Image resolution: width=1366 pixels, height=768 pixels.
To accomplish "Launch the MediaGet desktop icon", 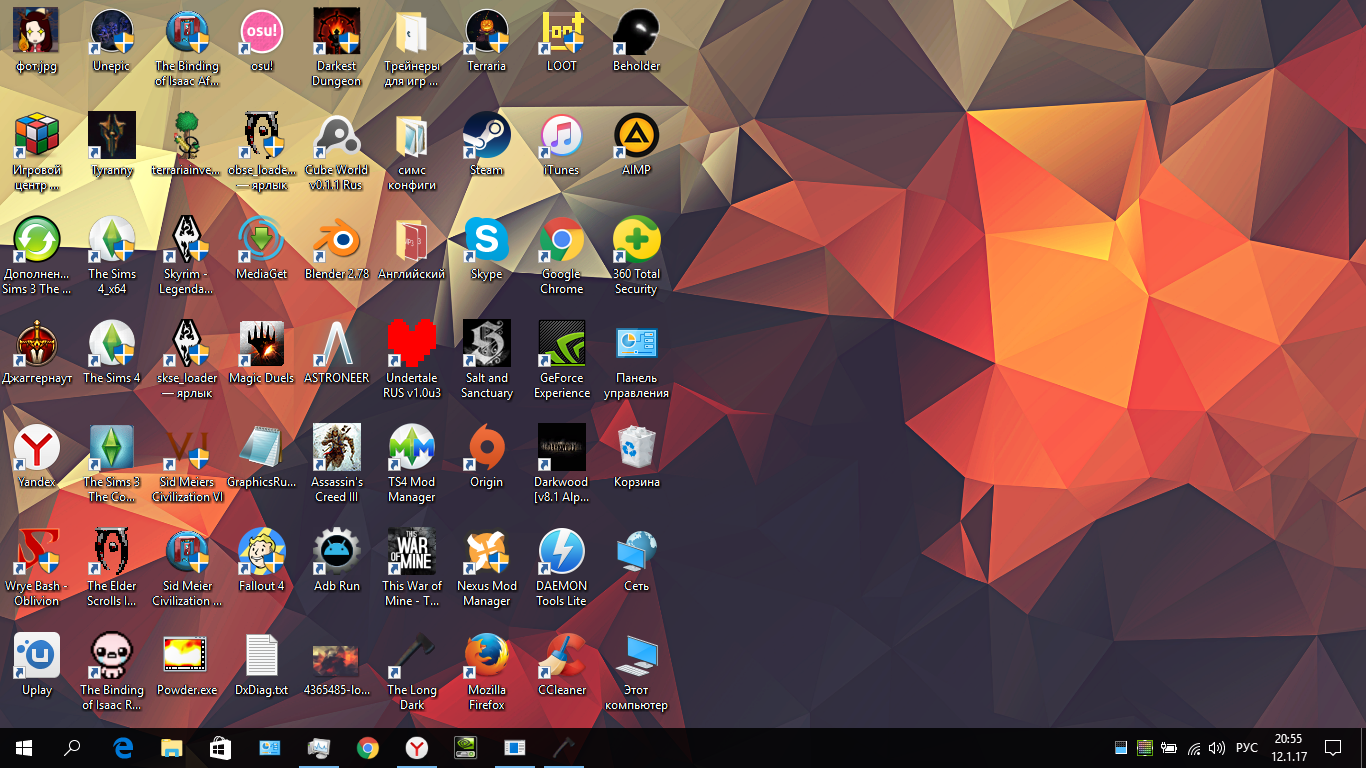I will [x=262, y=240].
